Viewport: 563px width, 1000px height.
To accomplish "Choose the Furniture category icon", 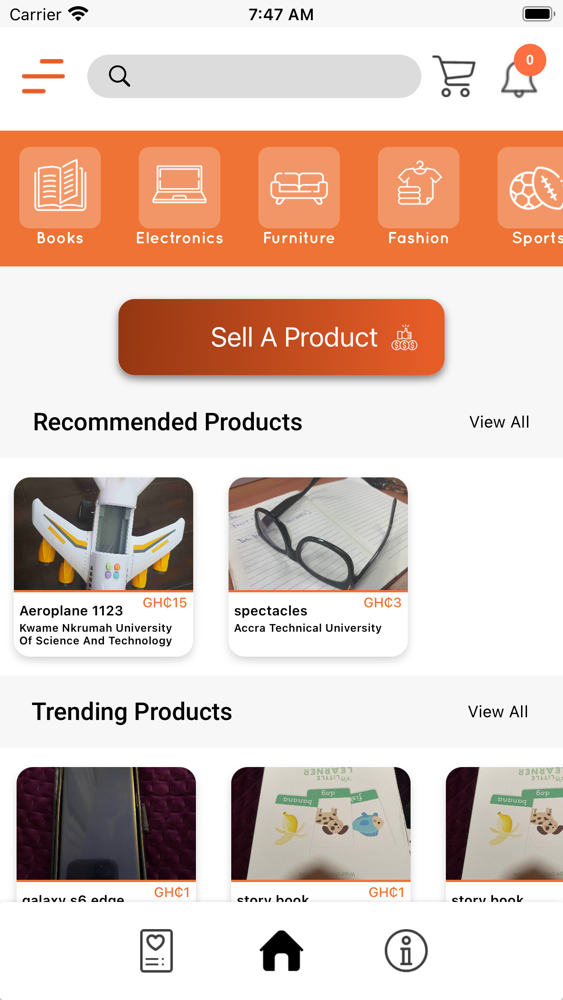I will 299,188.
